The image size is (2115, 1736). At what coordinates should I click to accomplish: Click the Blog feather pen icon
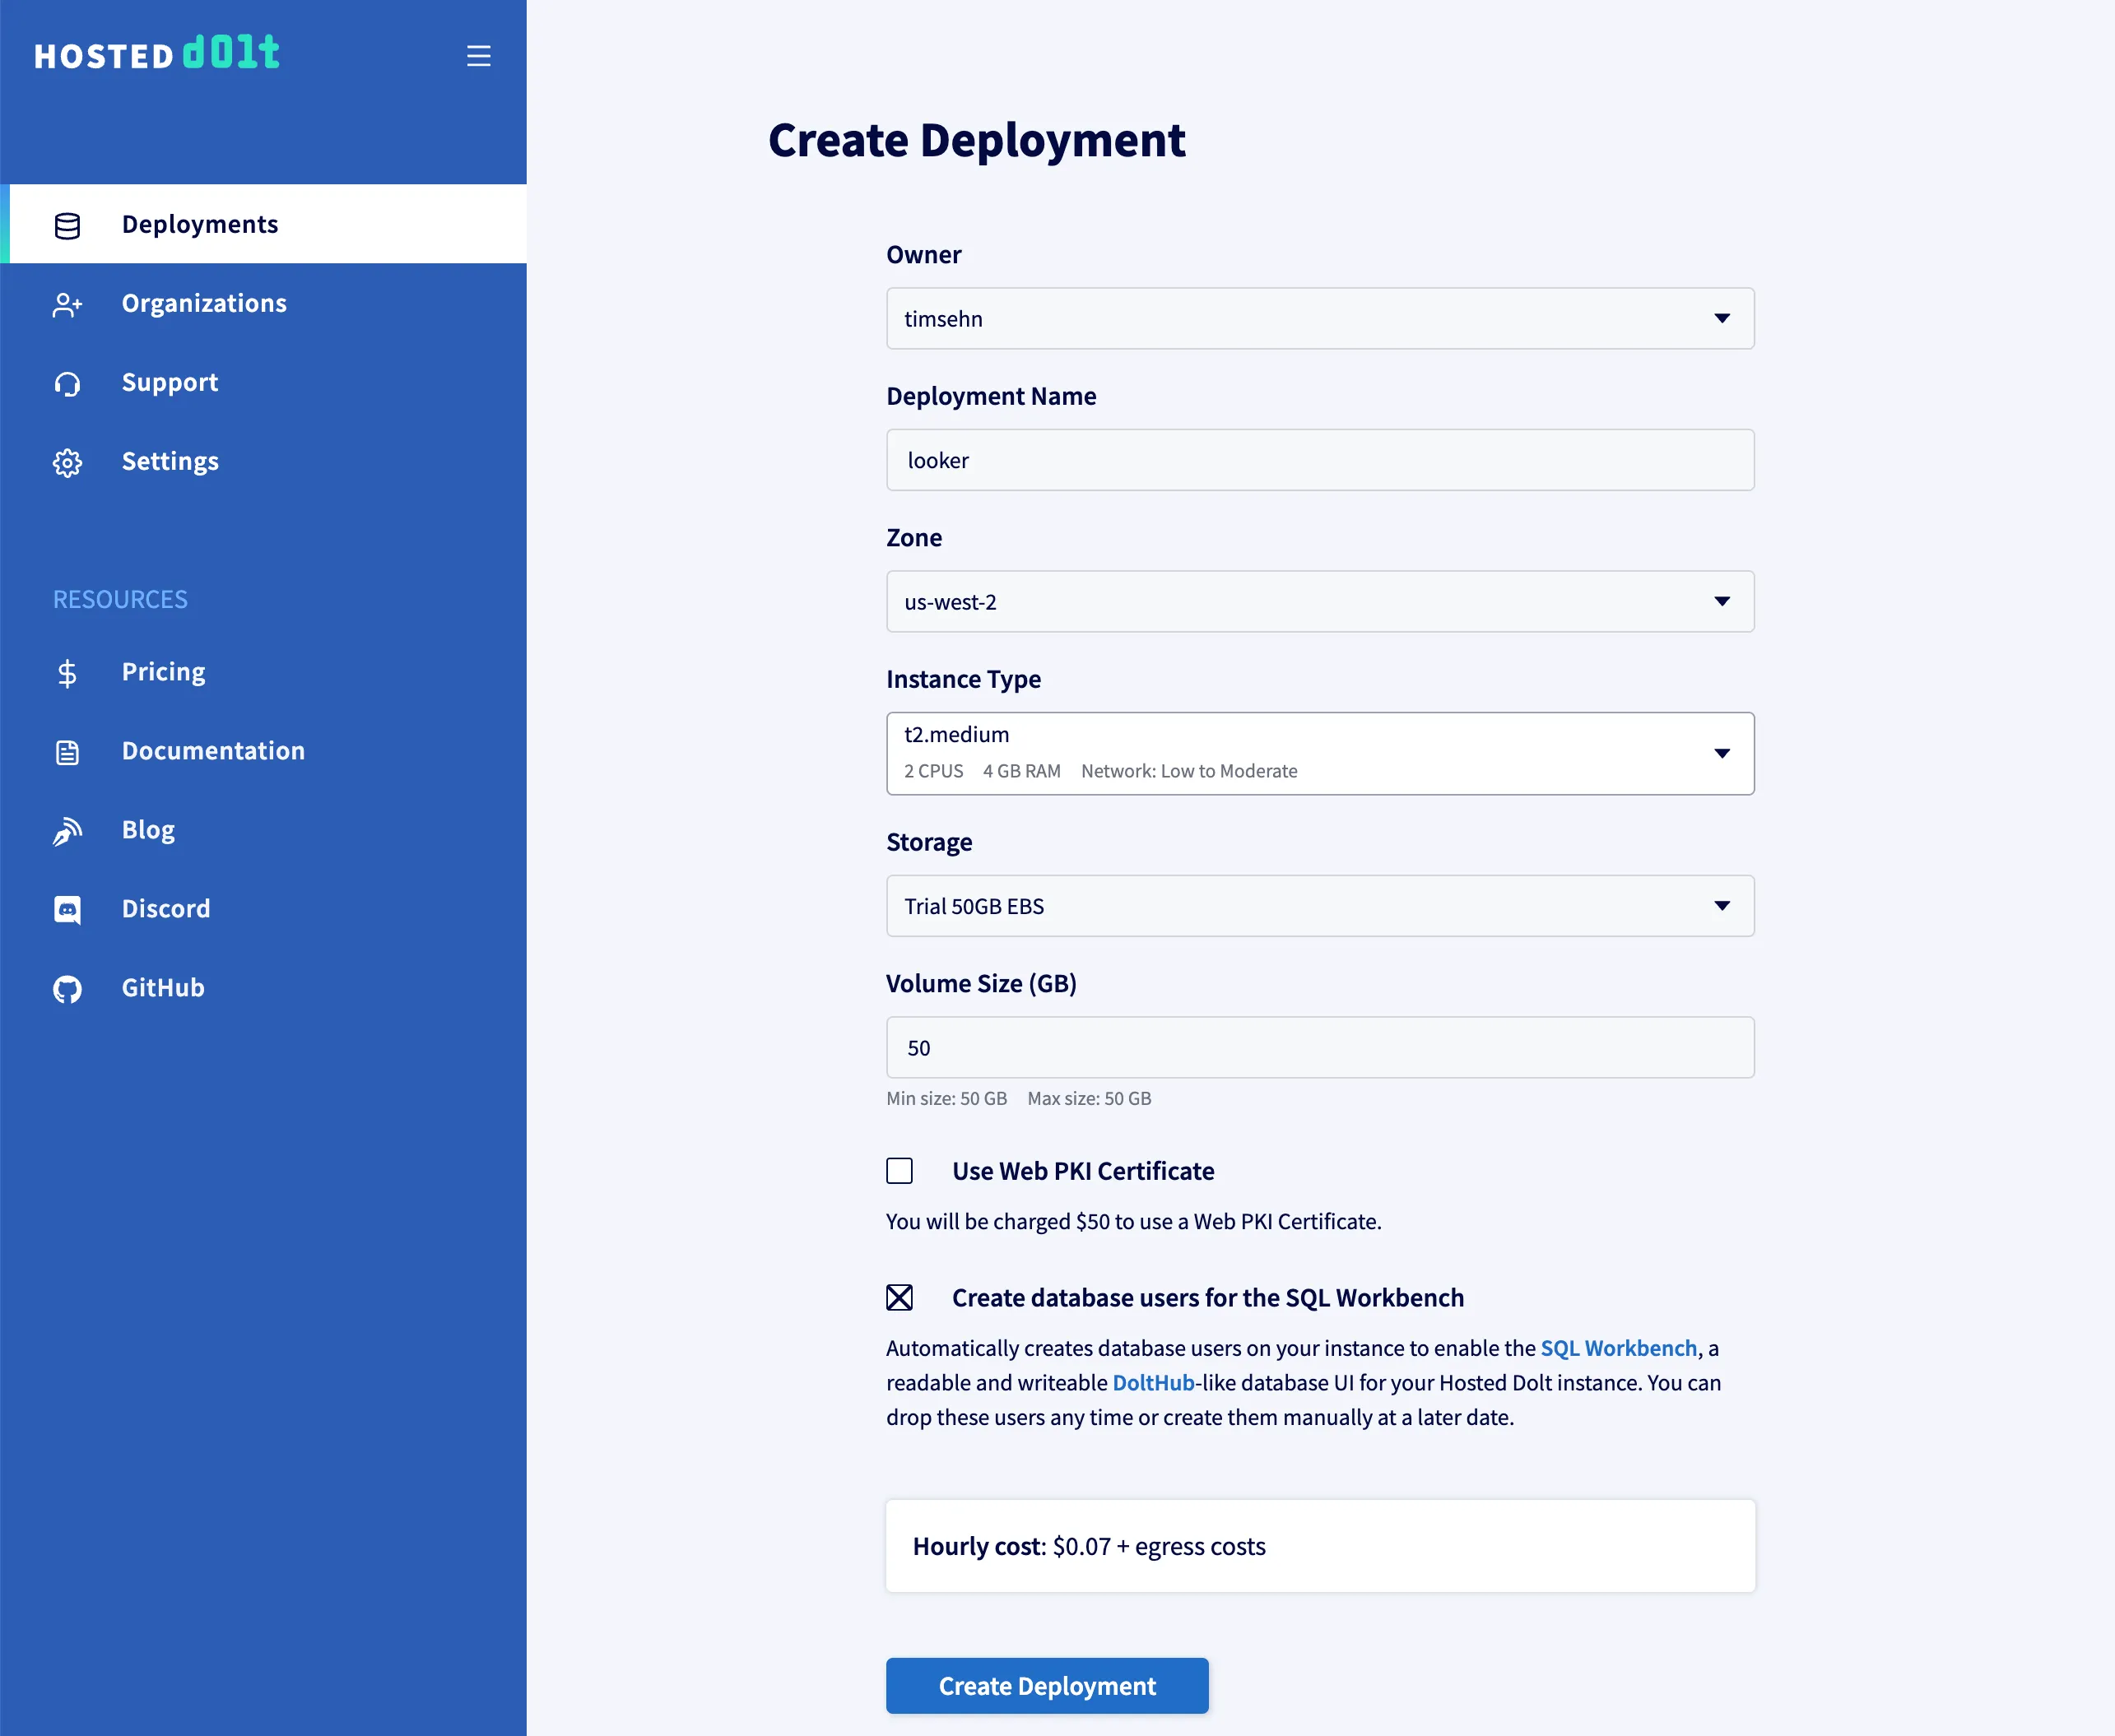pos(66,830)
